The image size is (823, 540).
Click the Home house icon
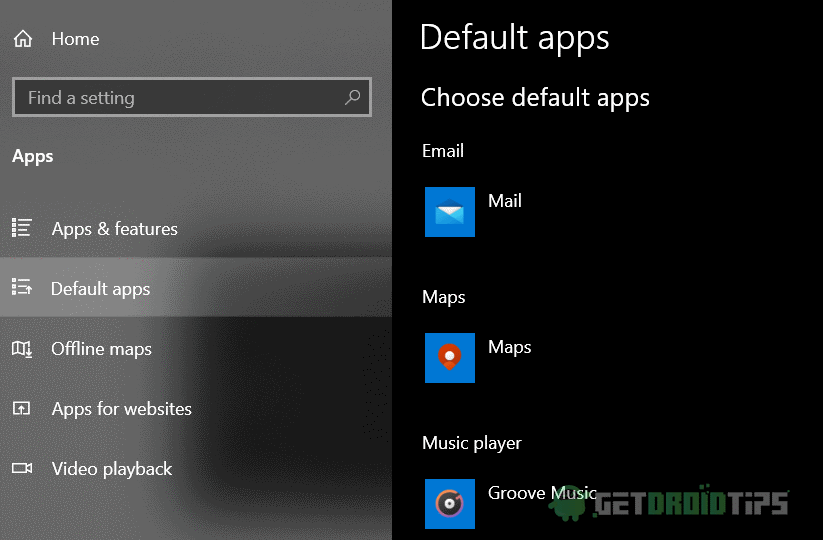(23, 39)
